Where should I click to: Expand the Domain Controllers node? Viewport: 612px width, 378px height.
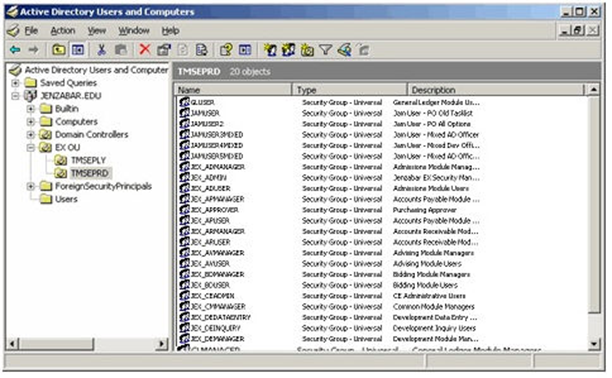coord(30,135)
